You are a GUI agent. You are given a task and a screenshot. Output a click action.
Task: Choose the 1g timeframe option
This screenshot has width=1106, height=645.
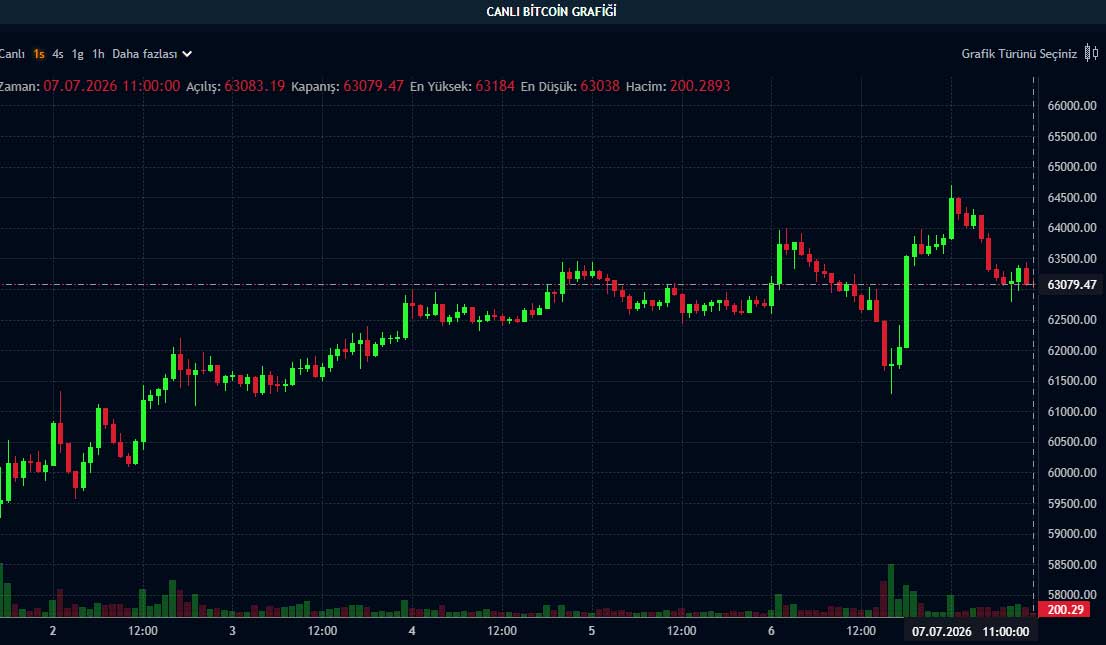coord(78,54)
